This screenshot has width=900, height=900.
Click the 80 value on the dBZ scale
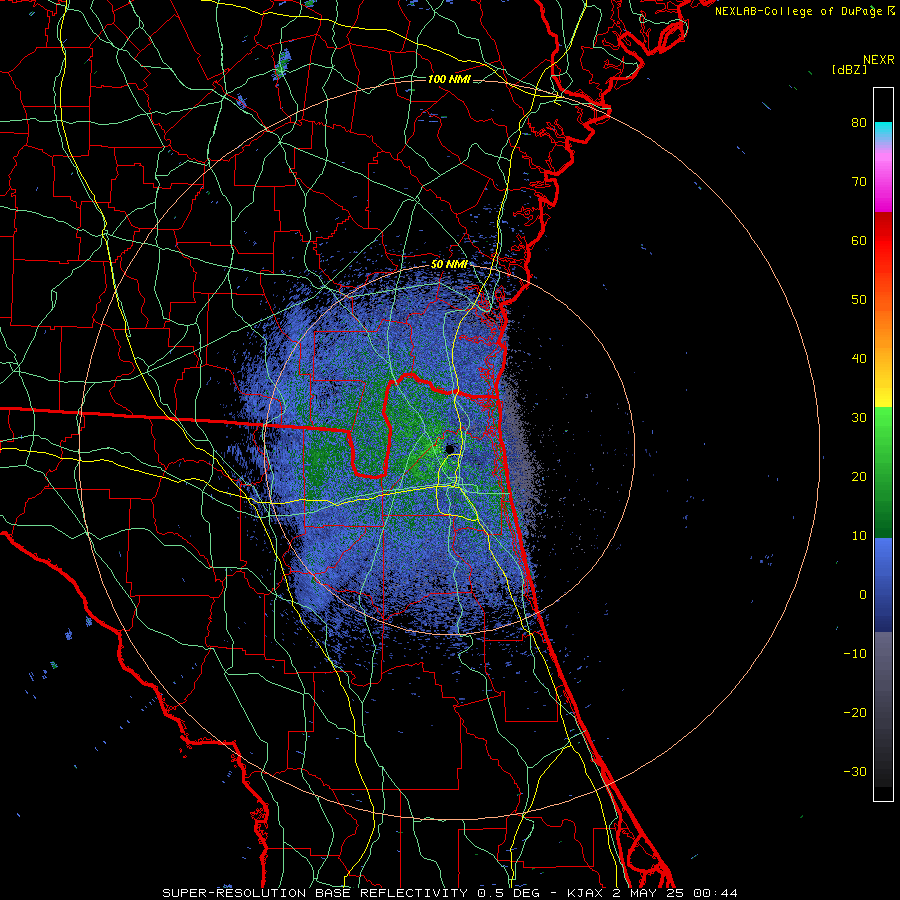[859, 123]
